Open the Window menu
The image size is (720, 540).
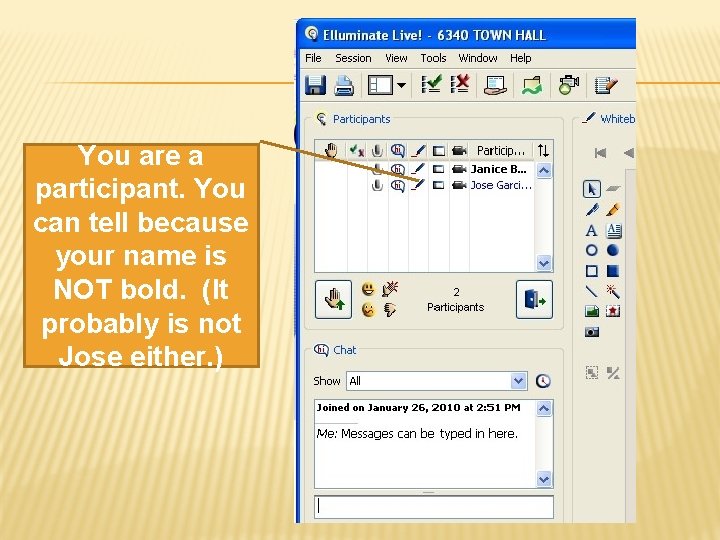[478, 58]
